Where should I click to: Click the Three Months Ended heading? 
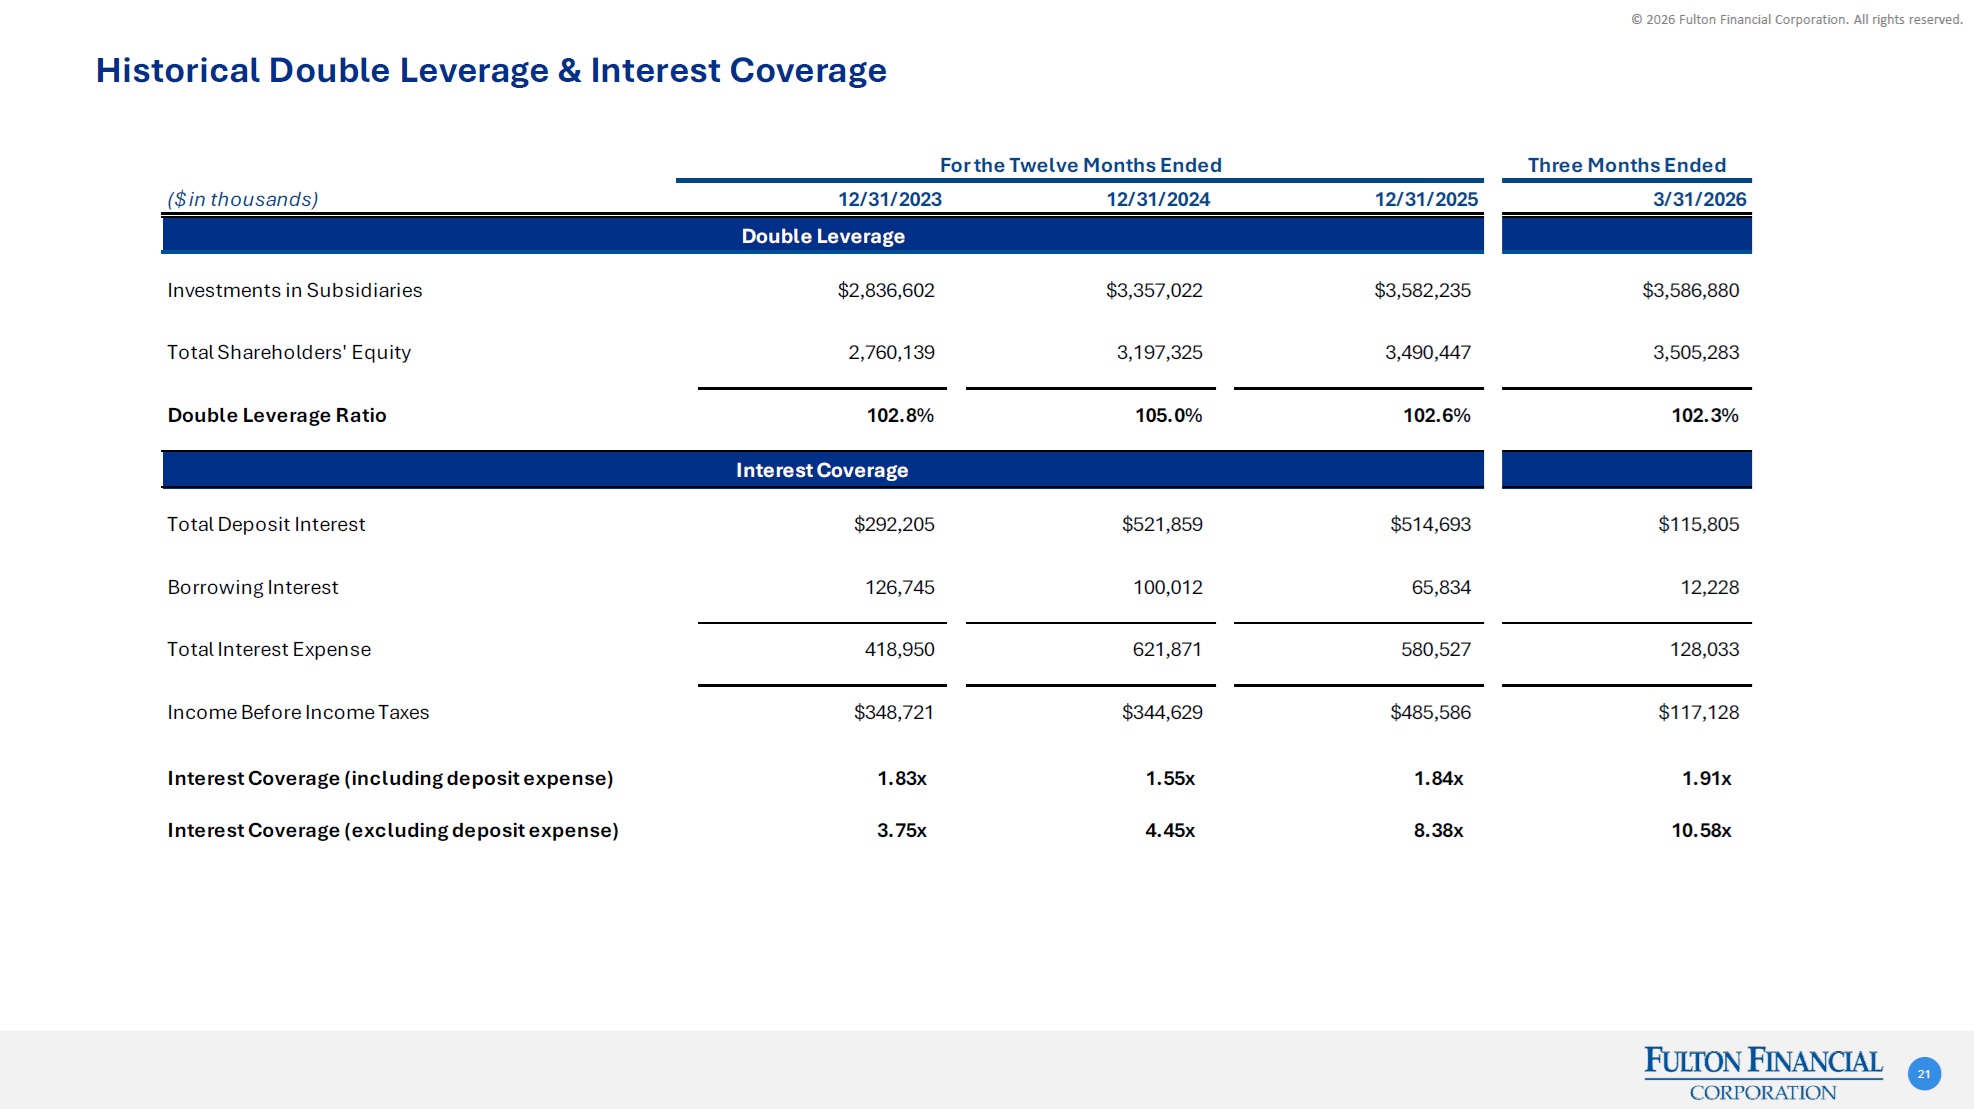tap(1626, 165)
